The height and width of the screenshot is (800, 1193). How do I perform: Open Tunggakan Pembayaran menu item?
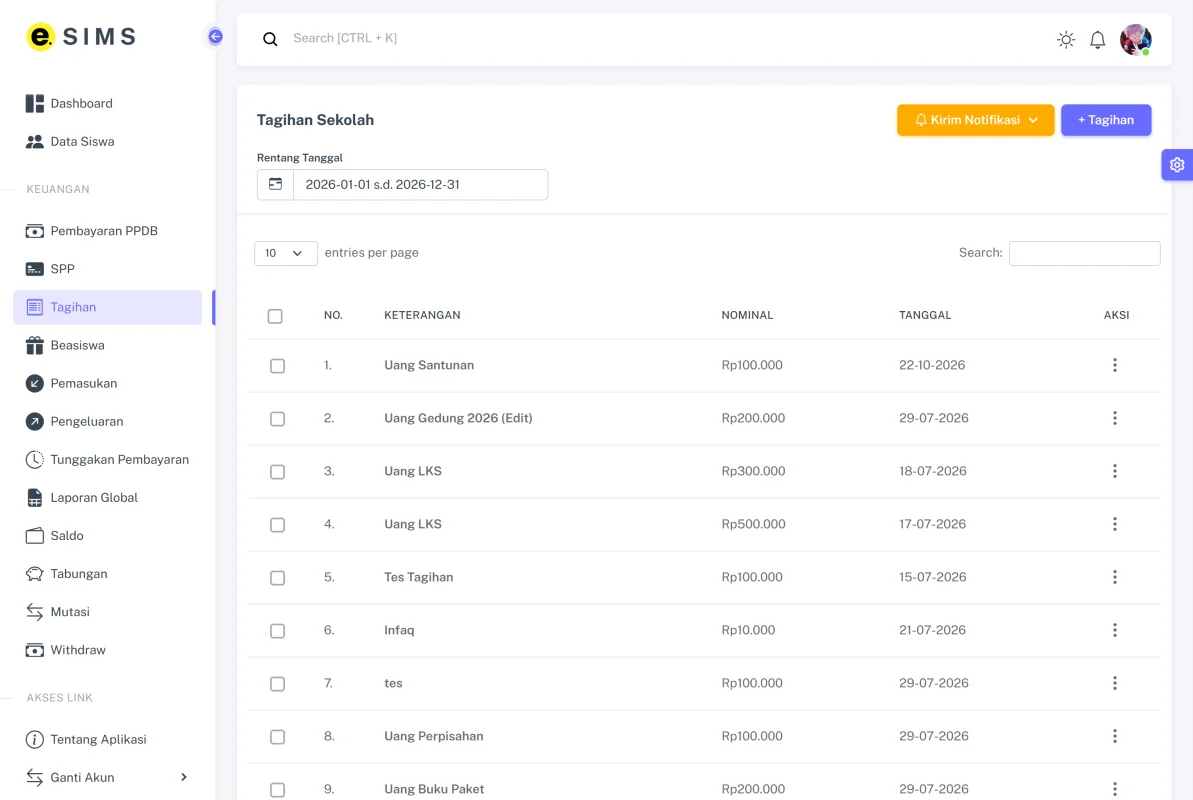click(107, 459)
